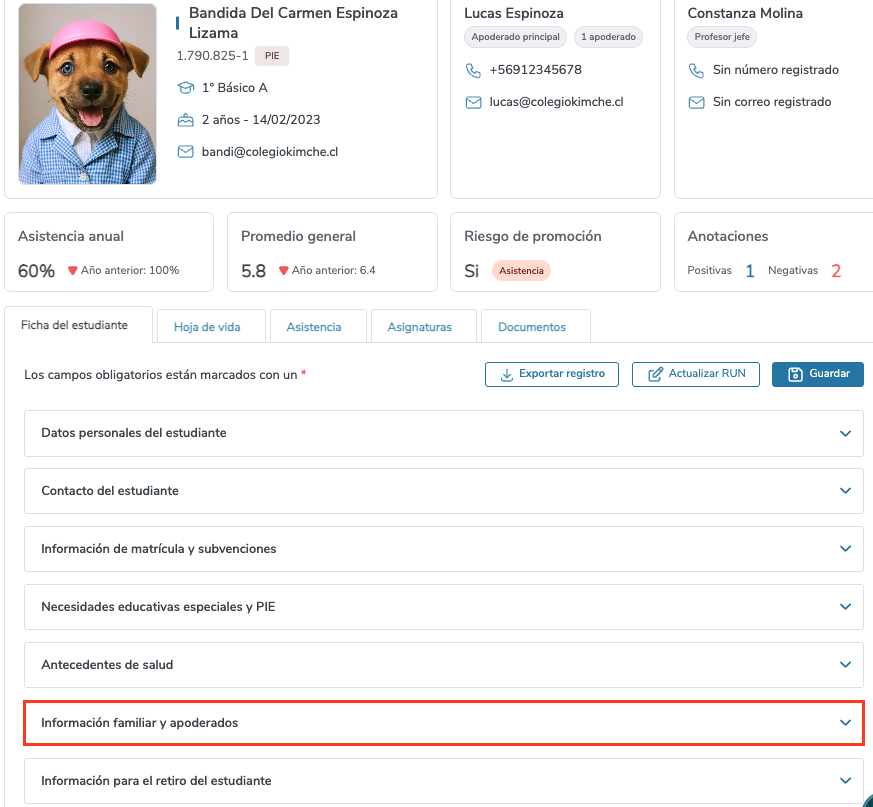Click the envelope icon beside lucas@colegiokimche.cl
873x807 pixels.
473,102
